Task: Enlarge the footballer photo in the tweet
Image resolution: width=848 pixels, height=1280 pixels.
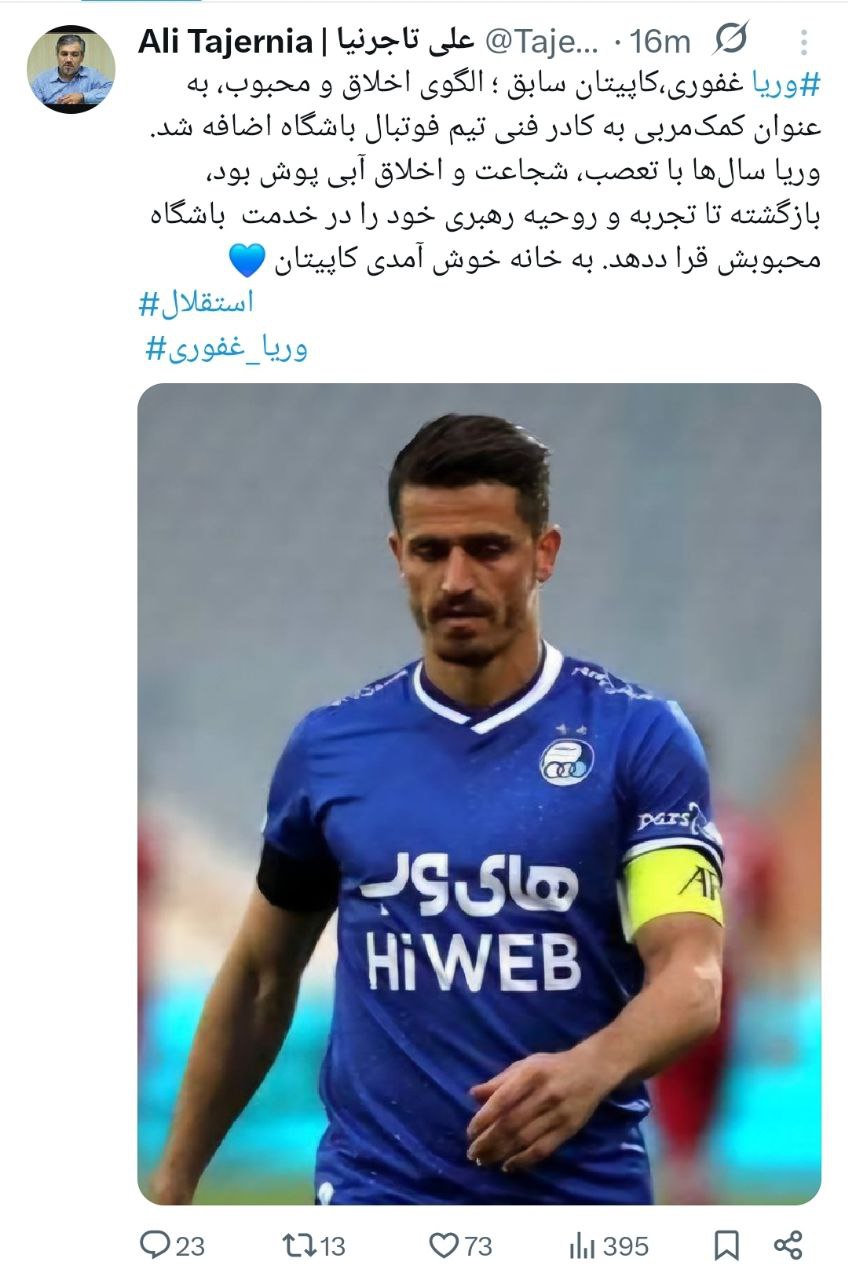Action: [x=479, y=794]
